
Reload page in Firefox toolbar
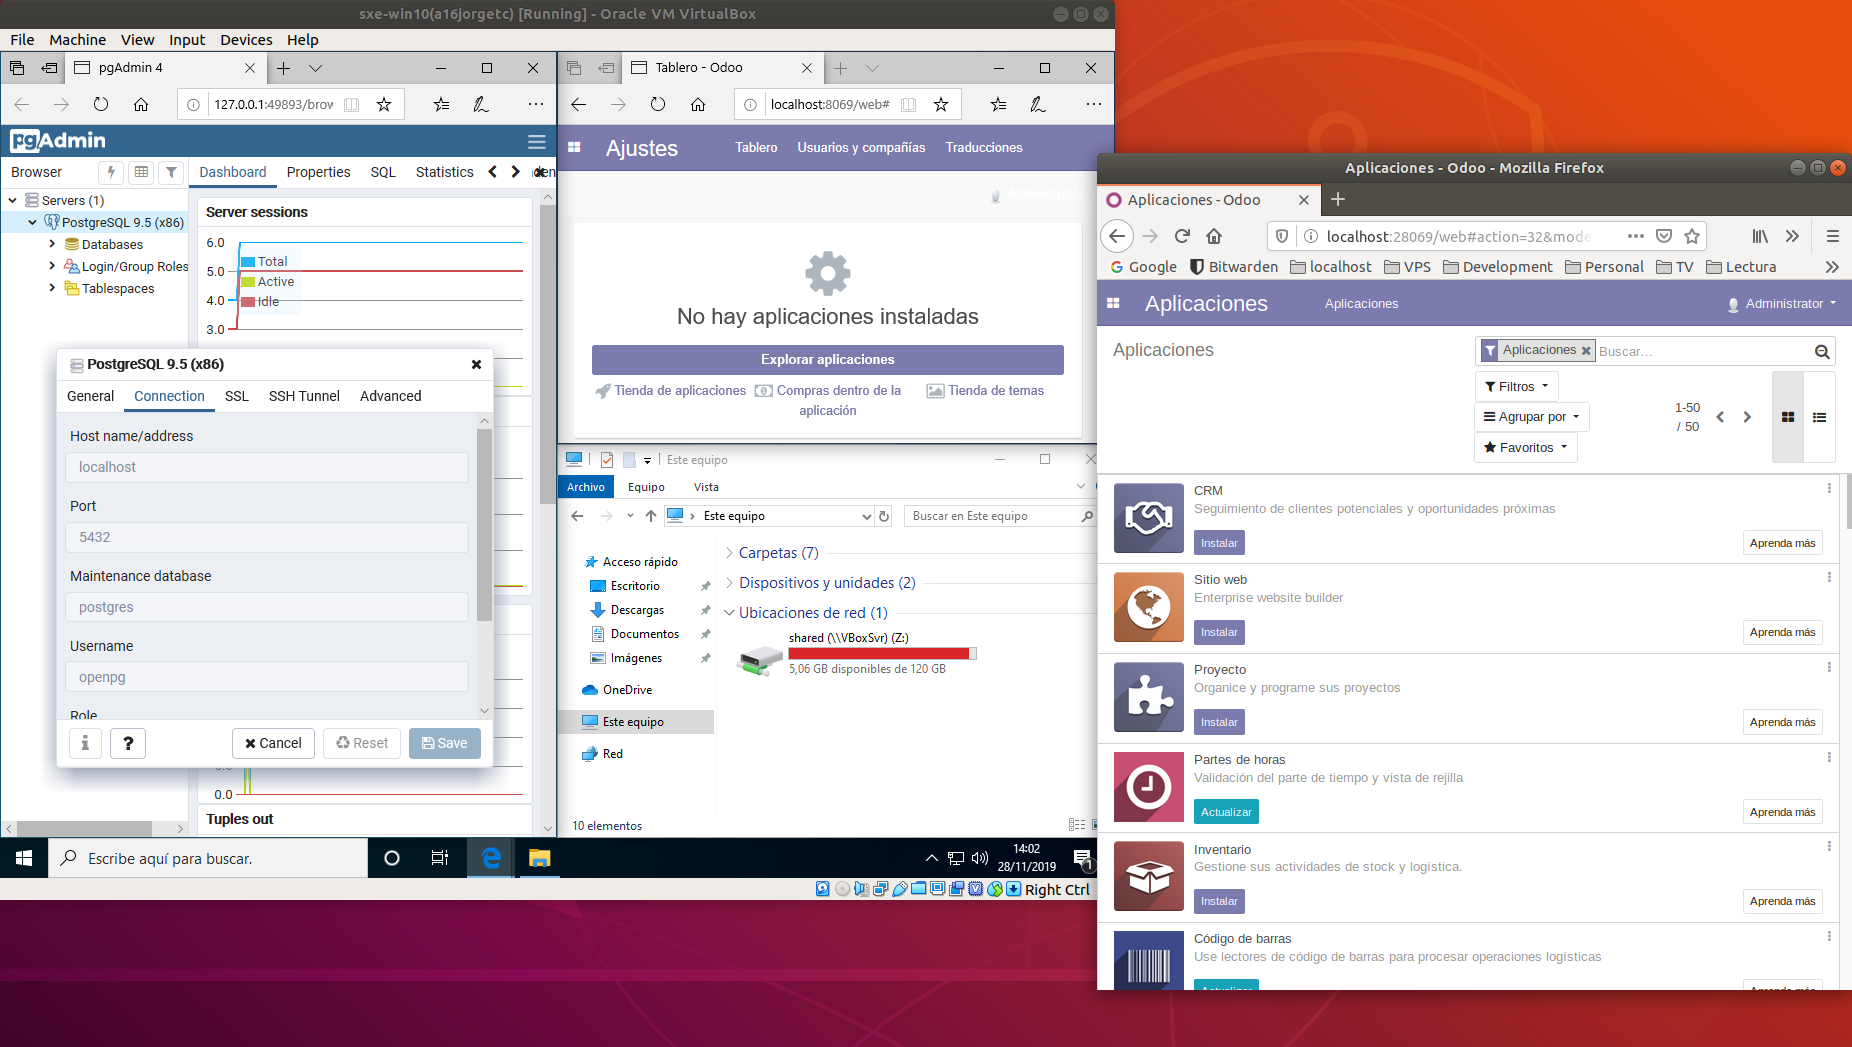1182,236
